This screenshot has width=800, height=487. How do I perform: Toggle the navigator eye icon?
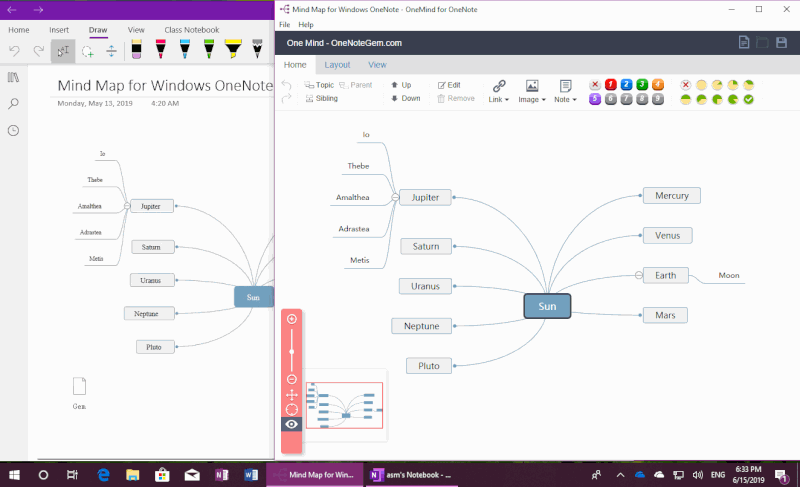pyautogui.click(x=292, y=424)
